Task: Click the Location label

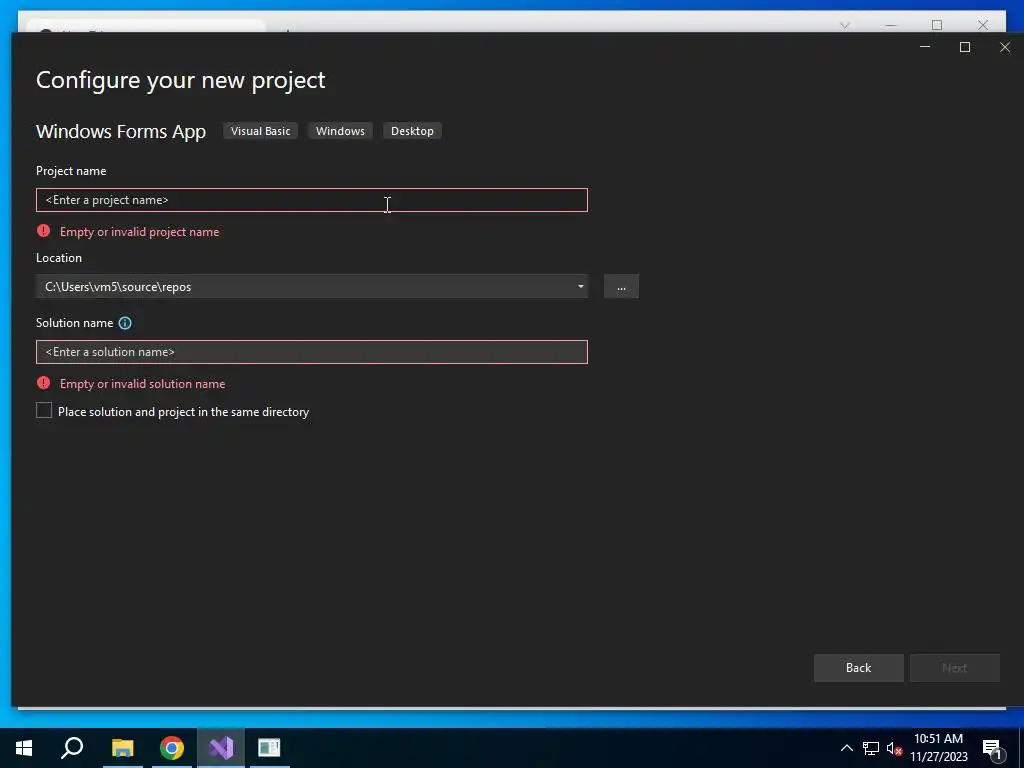Action: (59, 257)
